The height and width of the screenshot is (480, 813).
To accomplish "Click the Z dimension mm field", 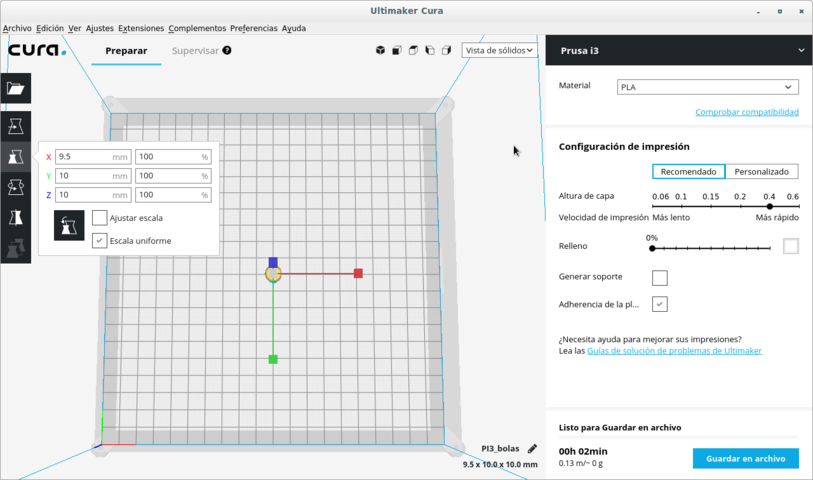I will (93, 195).
